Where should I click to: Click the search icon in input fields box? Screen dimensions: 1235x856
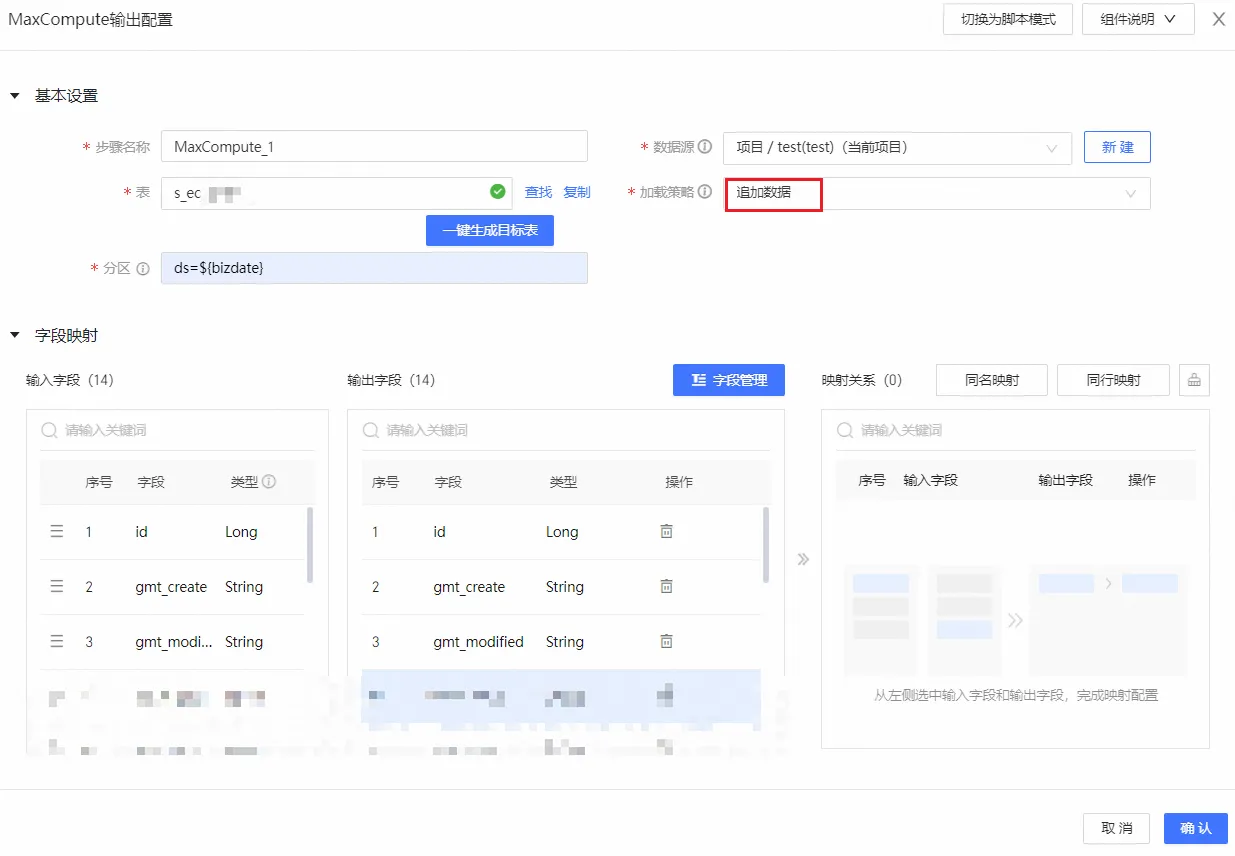coord(49,430)
